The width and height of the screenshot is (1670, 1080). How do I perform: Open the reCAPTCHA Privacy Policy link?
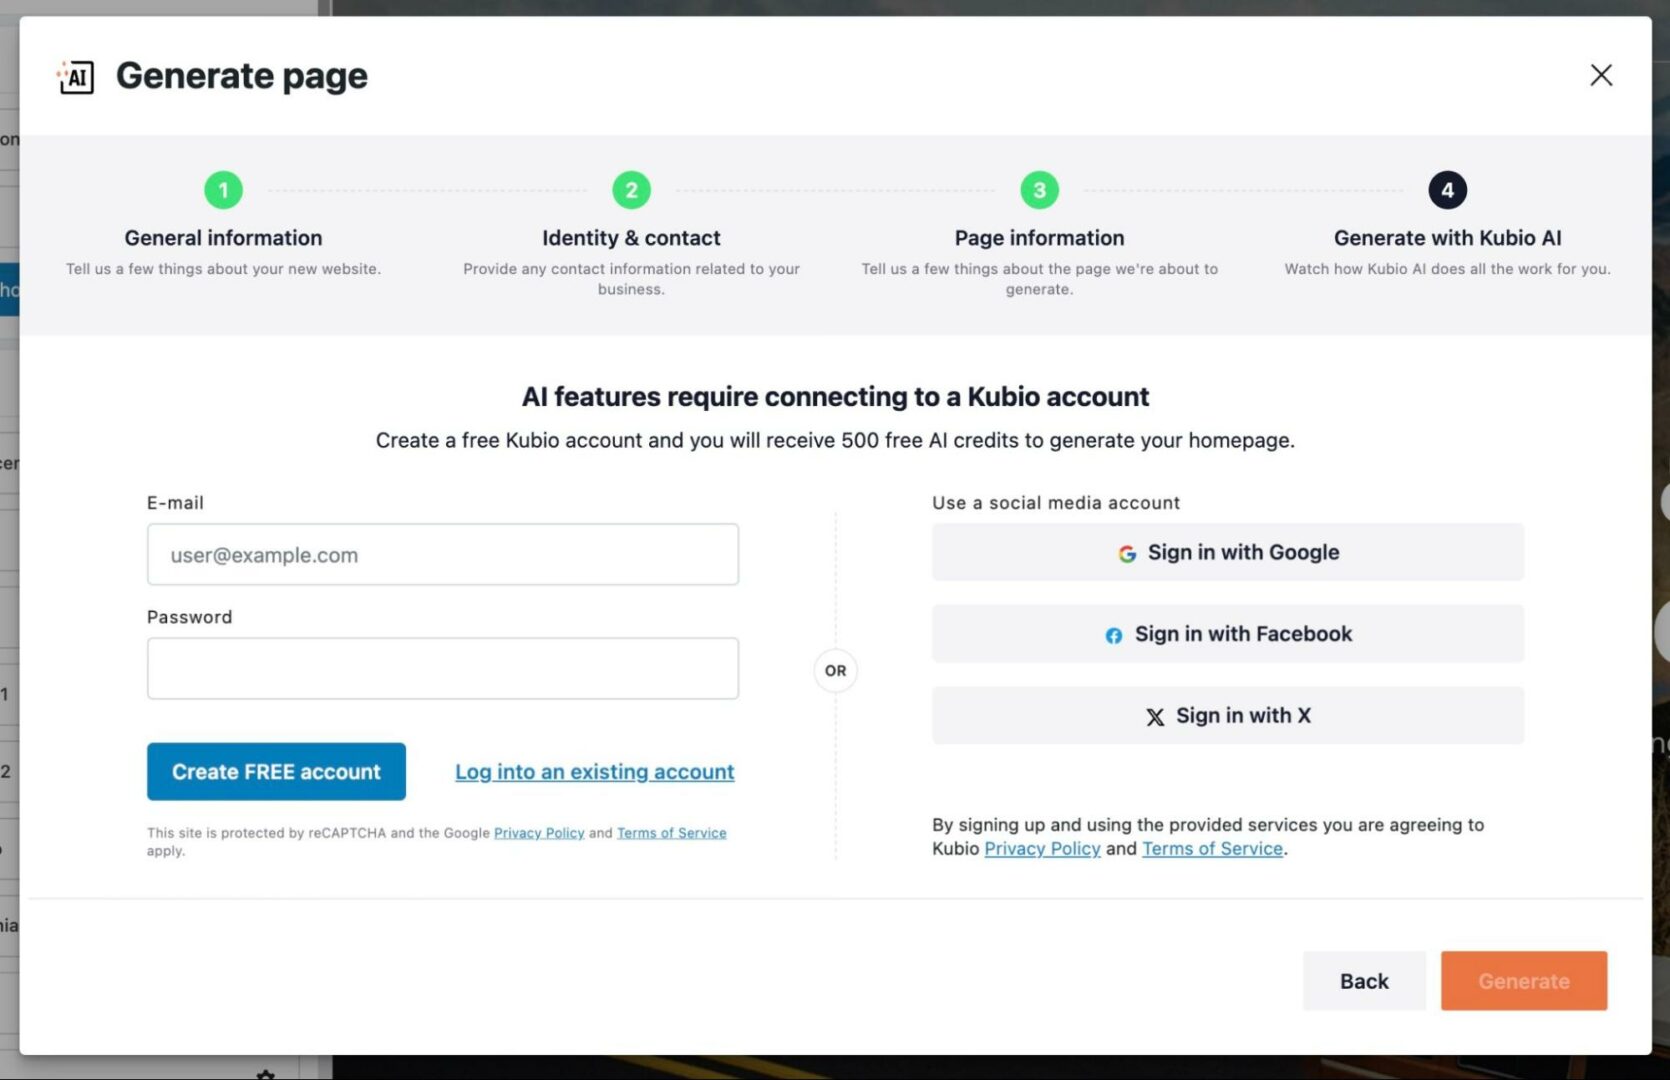pyautogui.click(x=539, y=833)
